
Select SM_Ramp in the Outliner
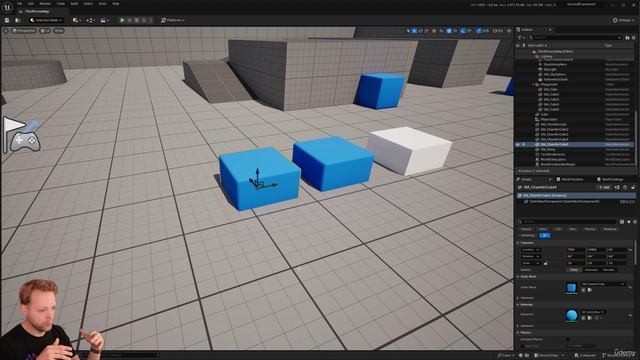coord(548,149)
